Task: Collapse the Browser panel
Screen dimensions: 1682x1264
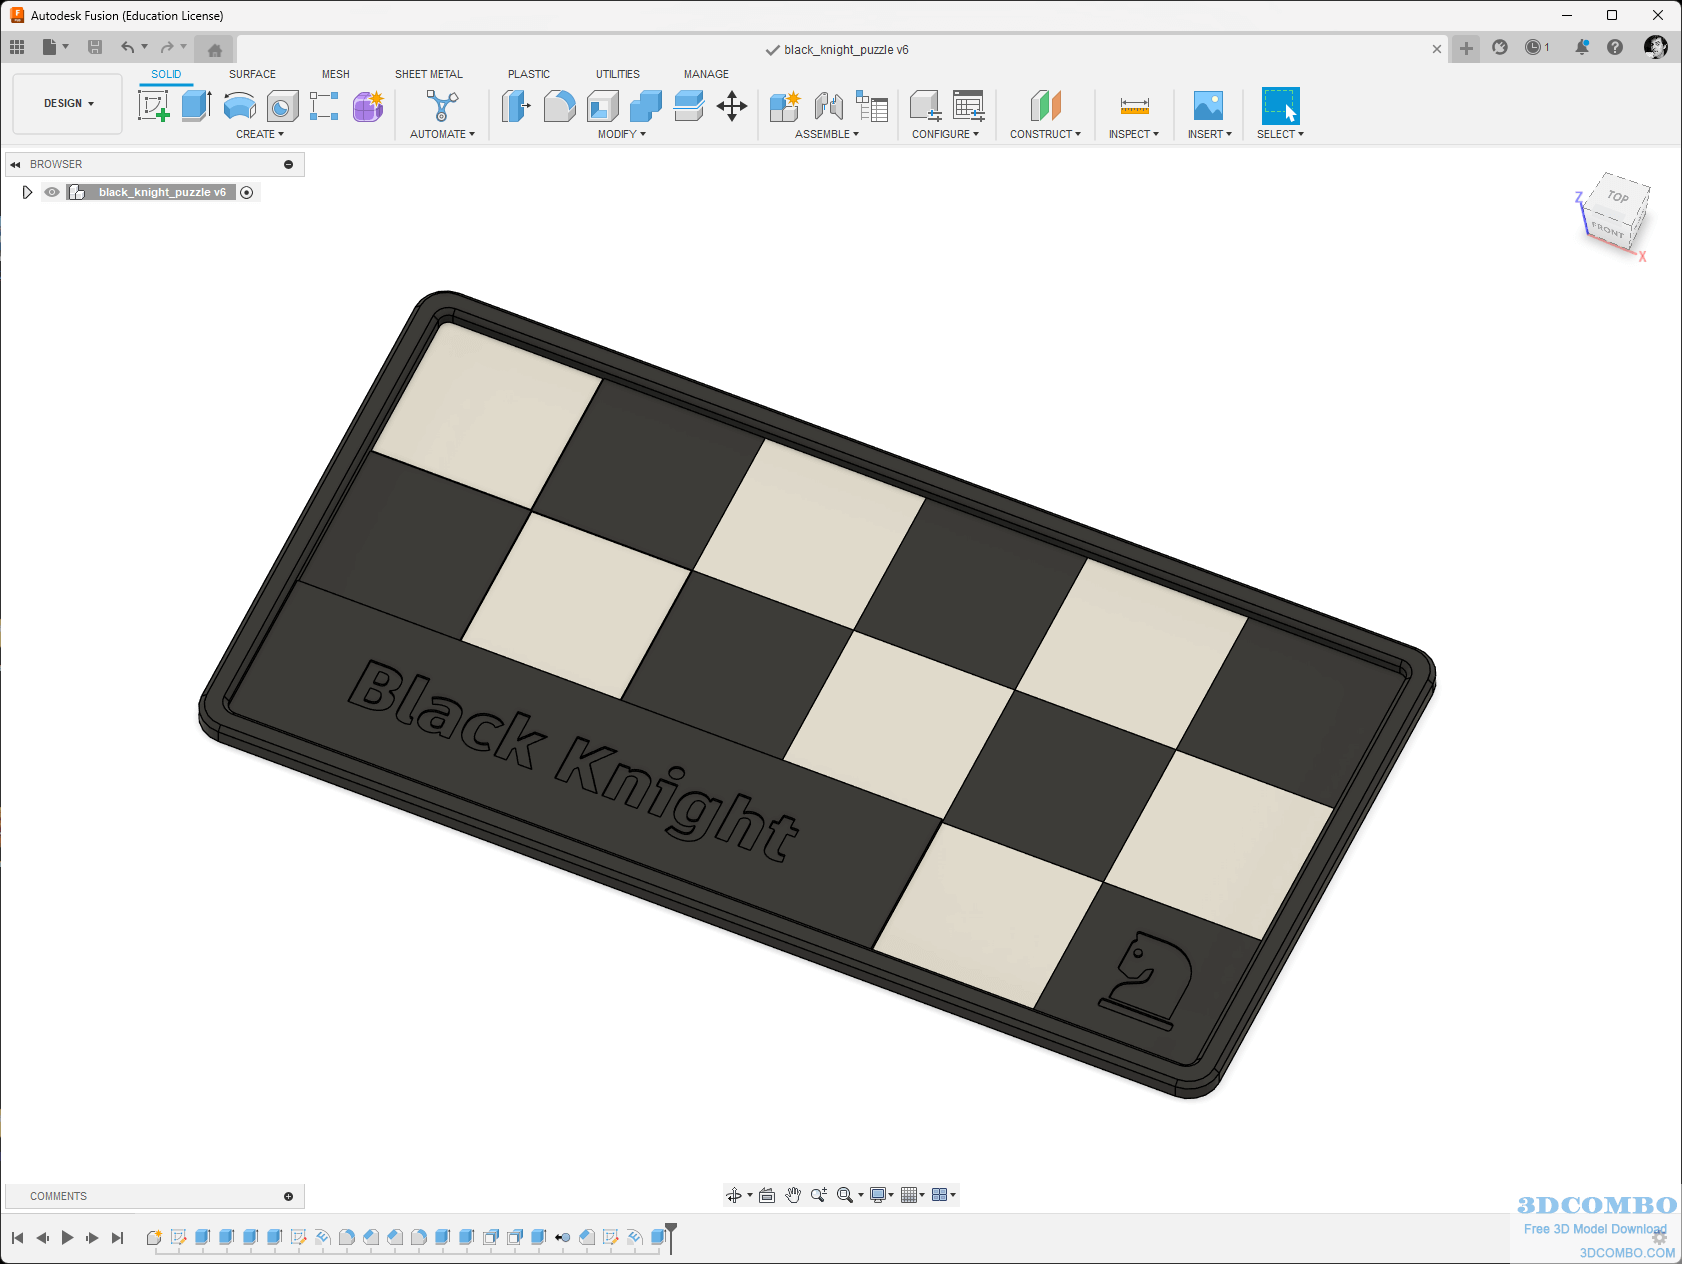Action: (x=16, y=163)
